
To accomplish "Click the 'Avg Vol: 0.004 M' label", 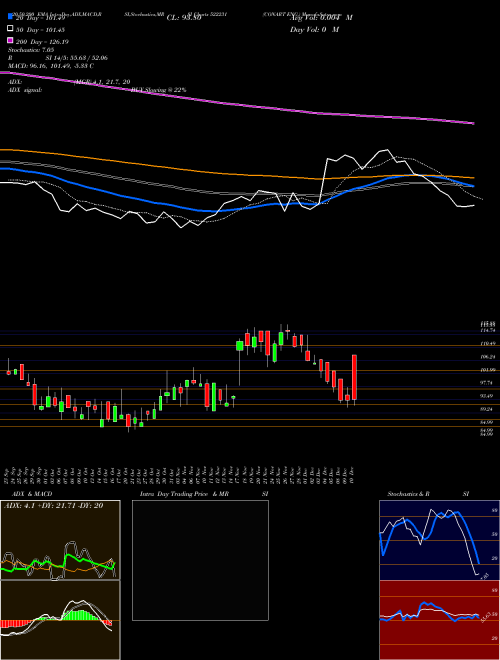I will [x=321, y=18].
